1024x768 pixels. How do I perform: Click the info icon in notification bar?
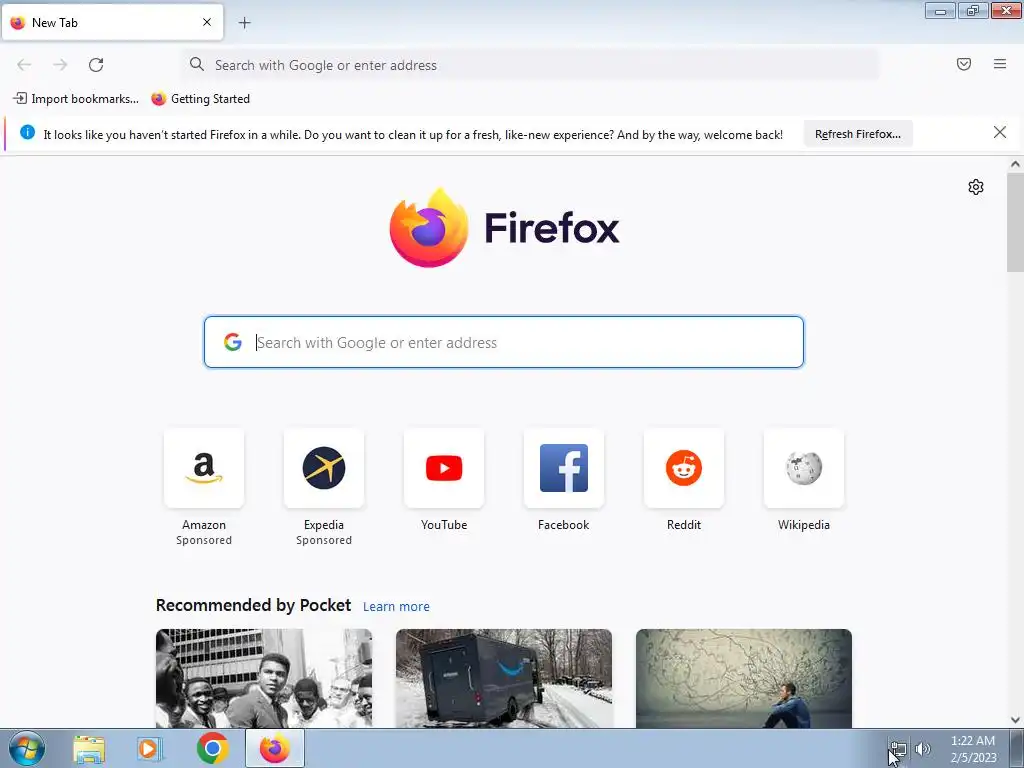[27, 133]
